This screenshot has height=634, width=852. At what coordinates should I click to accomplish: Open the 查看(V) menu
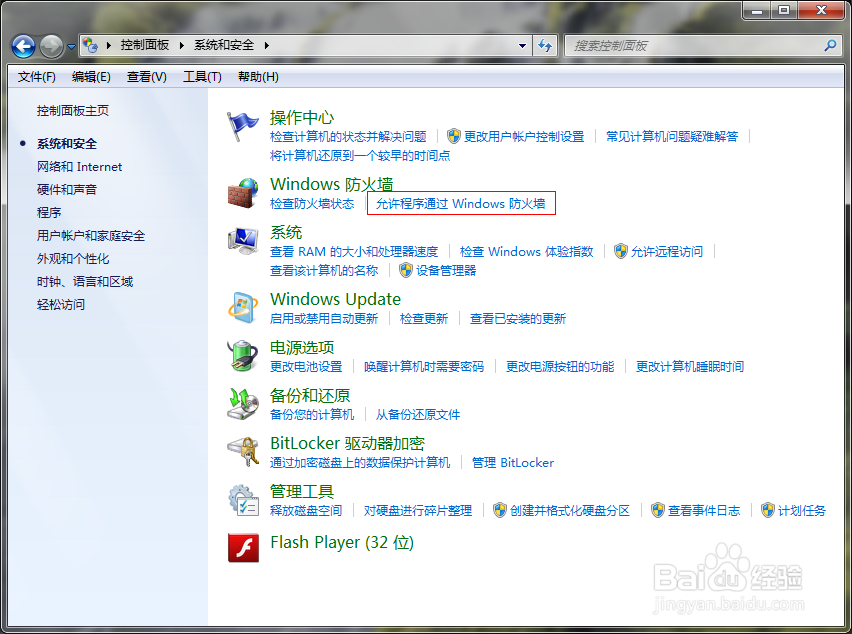tap(147, 77)
